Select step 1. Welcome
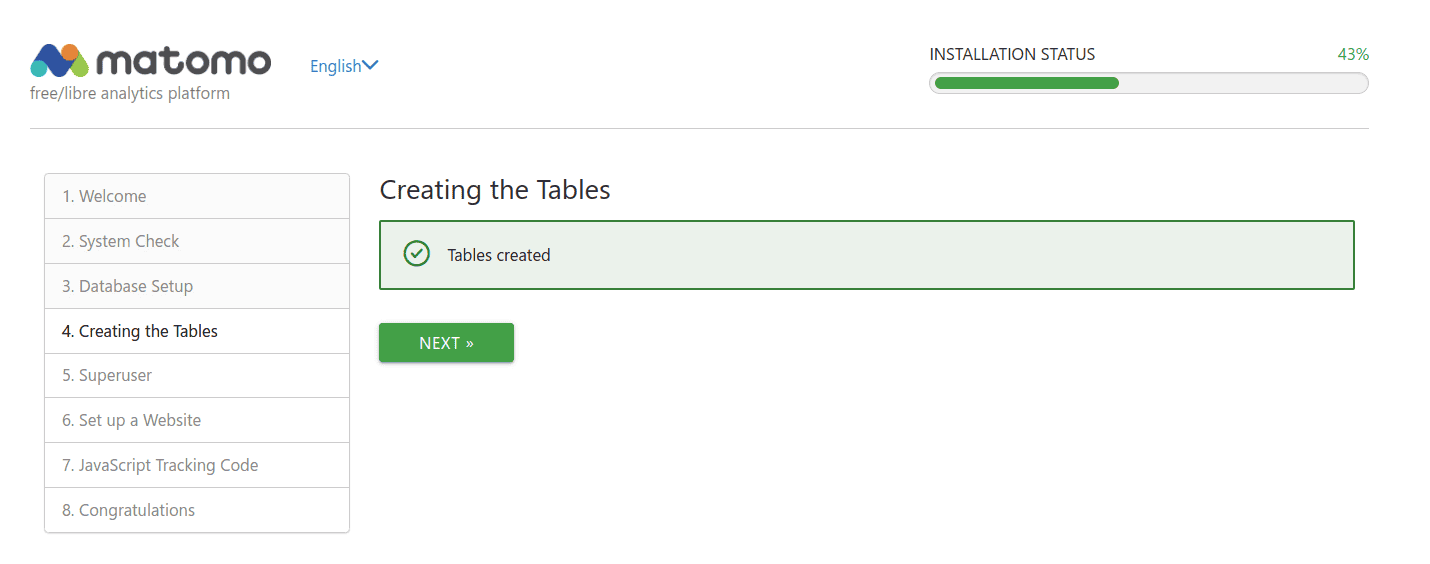Screen dimensions: 1430x564 coord(197,196)
